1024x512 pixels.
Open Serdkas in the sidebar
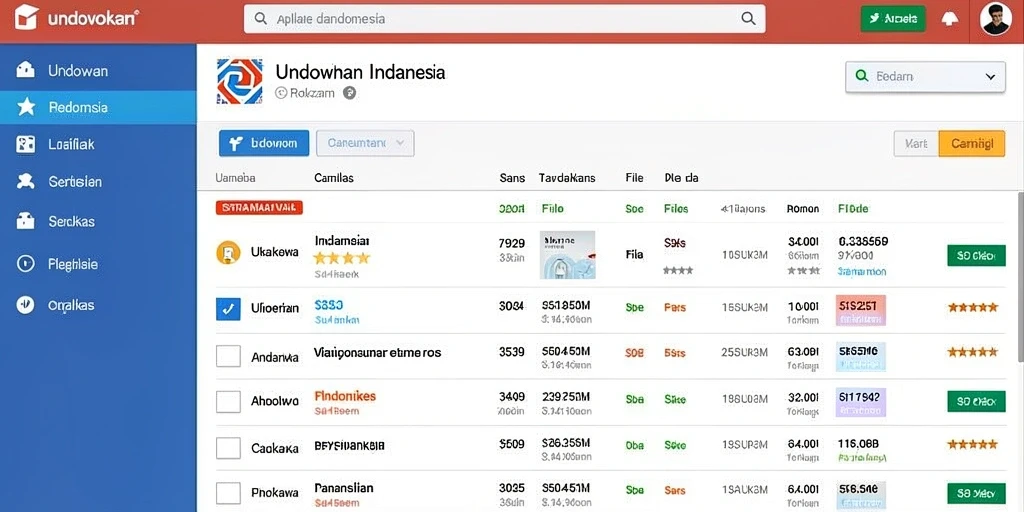coord(98,221)
